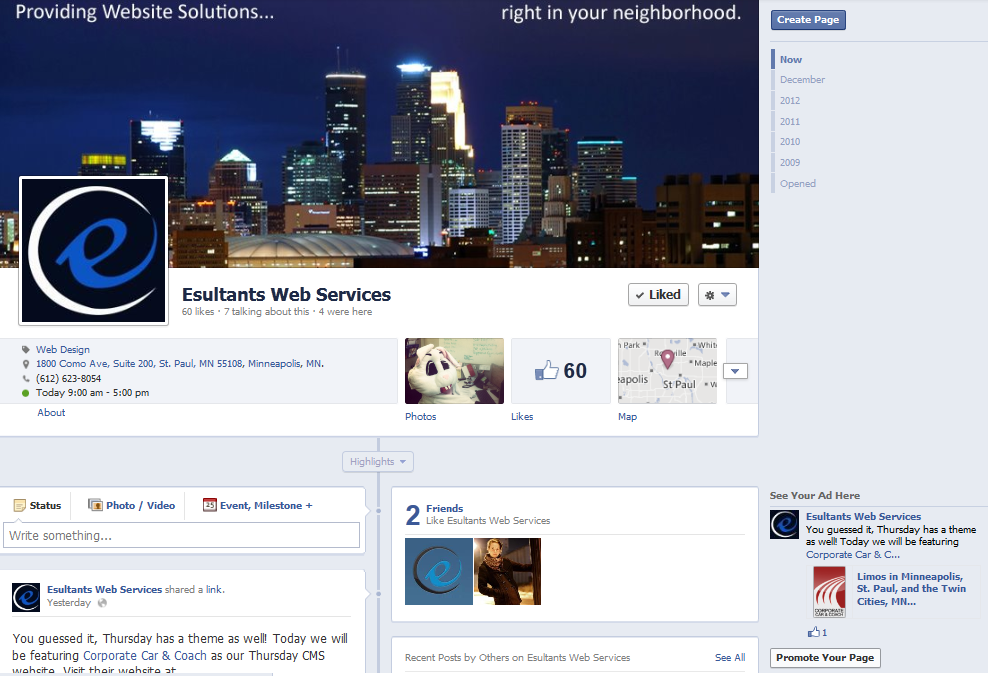The height and width of the screenshot is (676, 988).
Task: Click the Yesterday post timestamp
Action: (69, 603)
